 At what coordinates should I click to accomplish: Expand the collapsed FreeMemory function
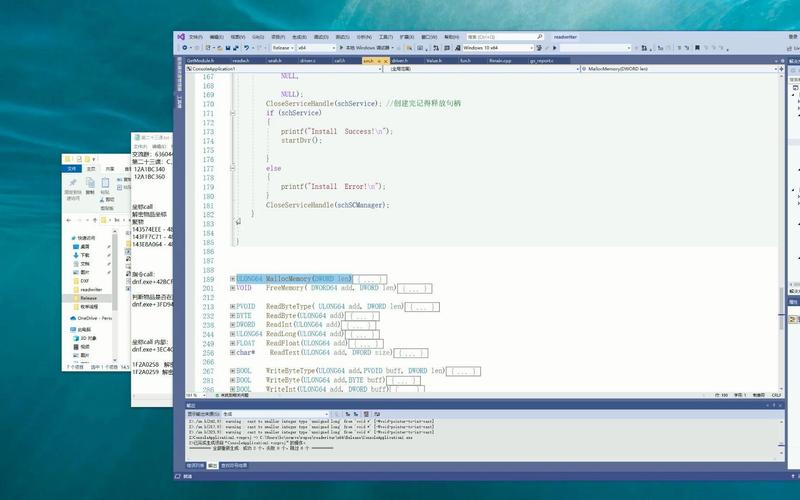tap(233, 288)
